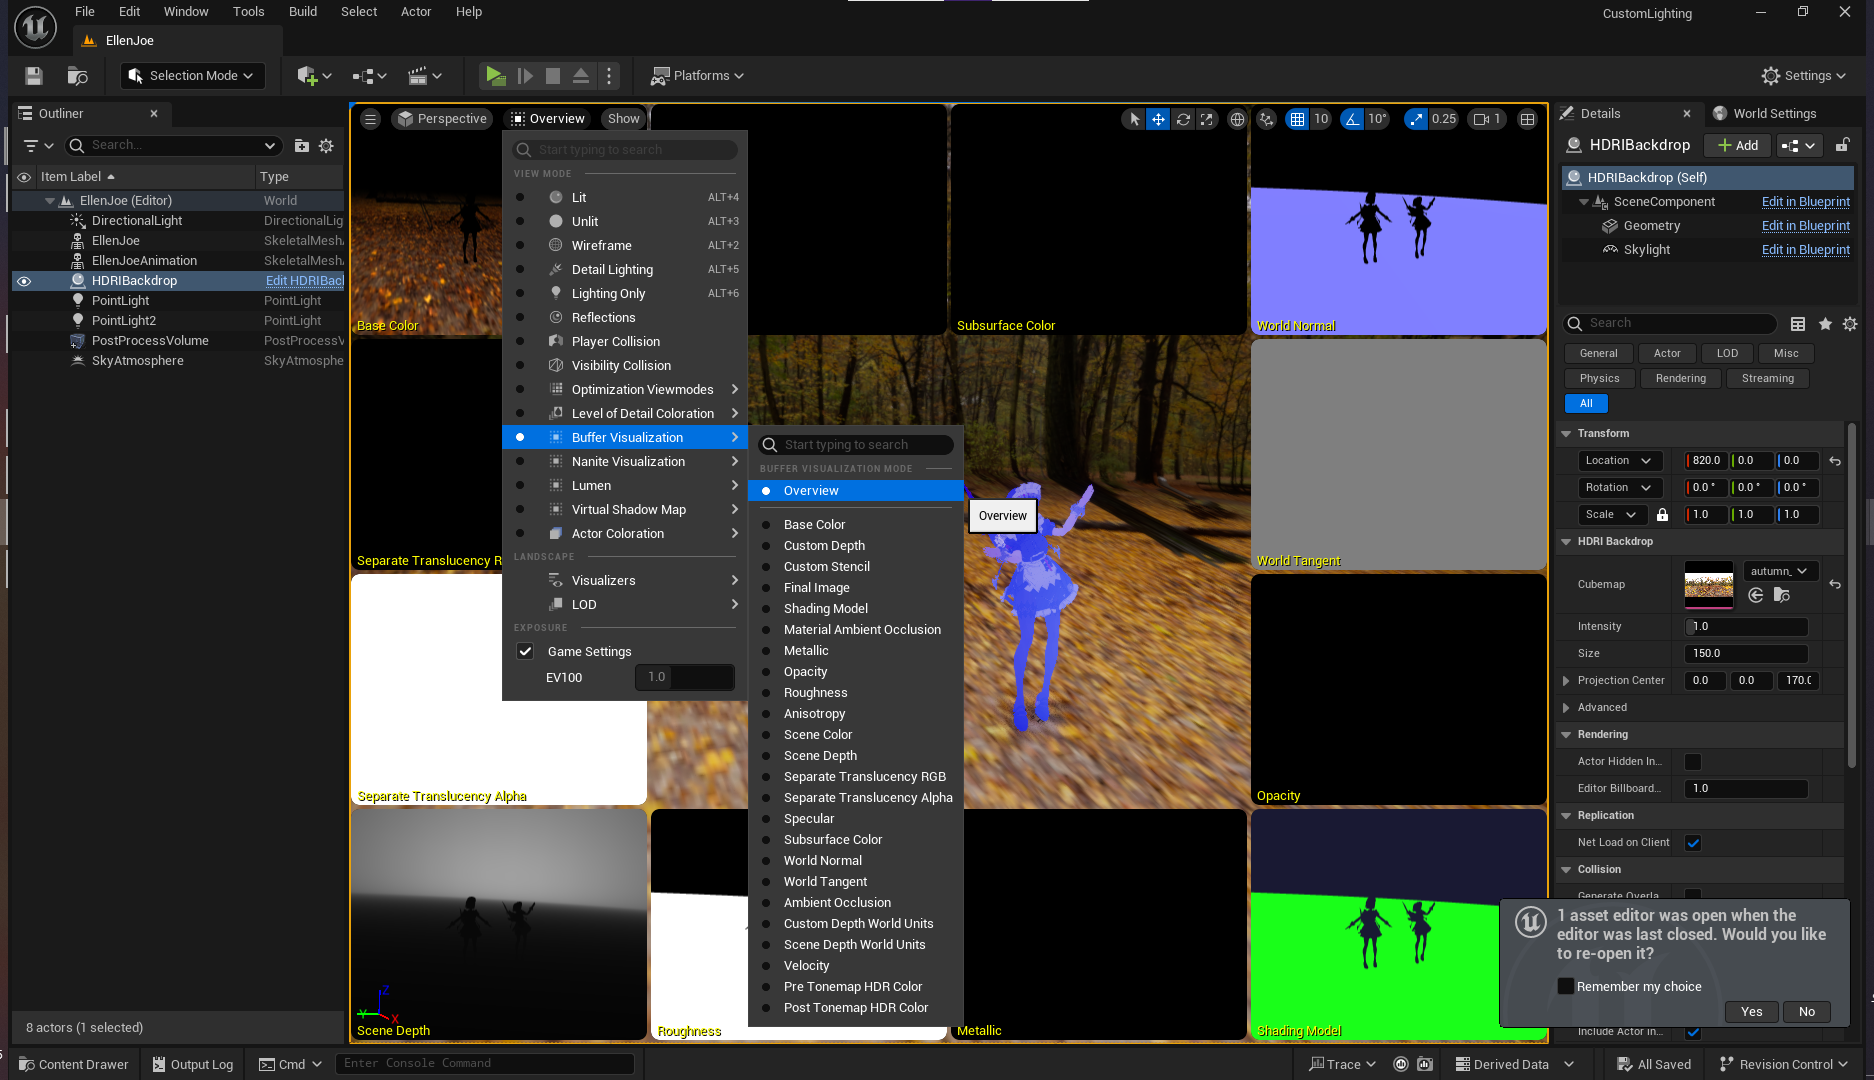
Task: Activate the Rotate gizmo tool
Action: tap(1183, 119)
